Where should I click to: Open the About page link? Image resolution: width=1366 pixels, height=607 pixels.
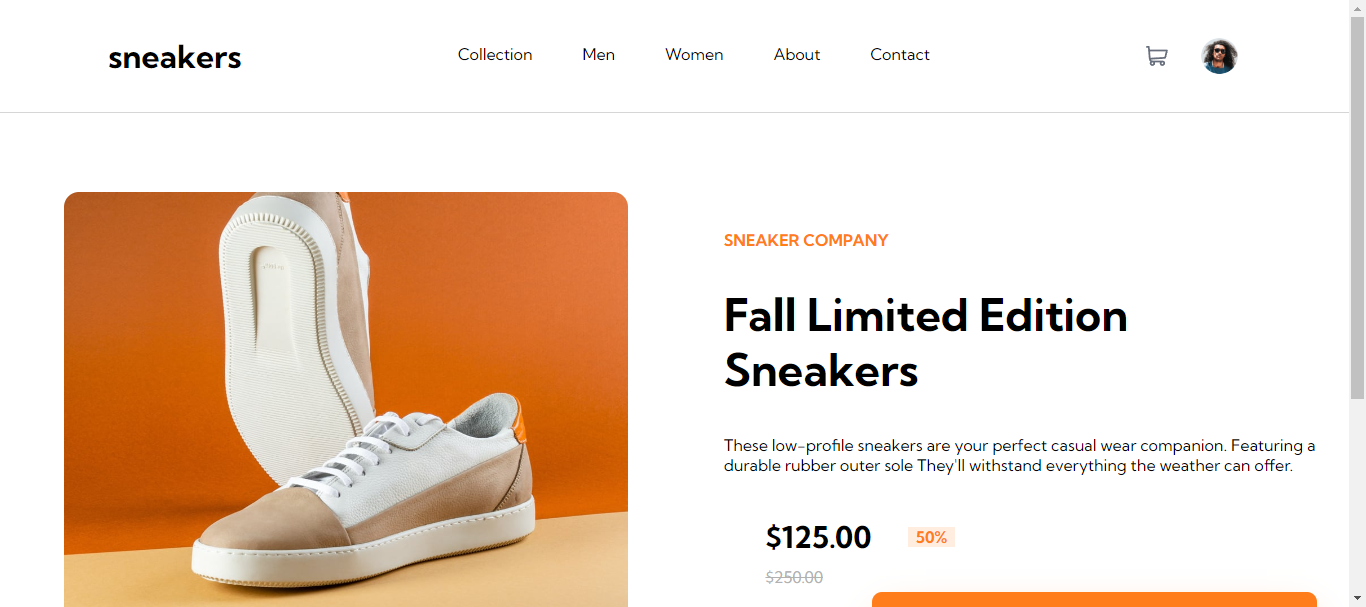pyautogui.click(x=797, y=55)
